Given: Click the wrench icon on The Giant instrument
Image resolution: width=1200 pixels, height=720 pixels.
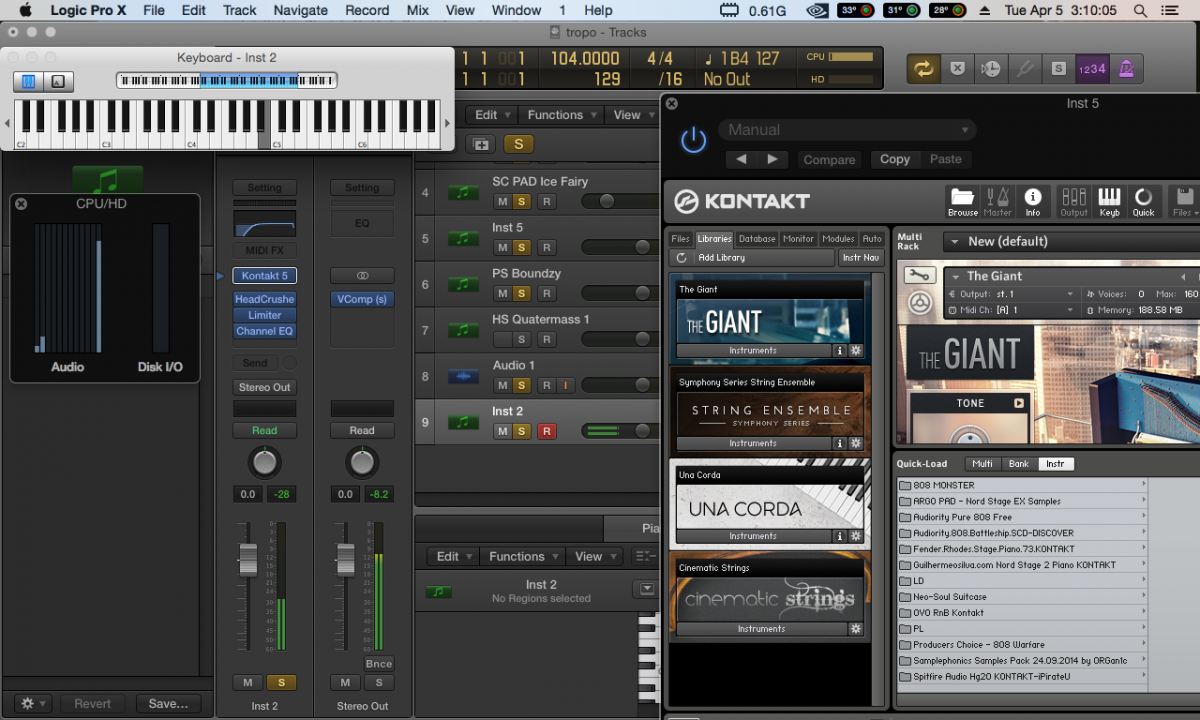Looking at the screenshot, I should click(x=918, y=276).
